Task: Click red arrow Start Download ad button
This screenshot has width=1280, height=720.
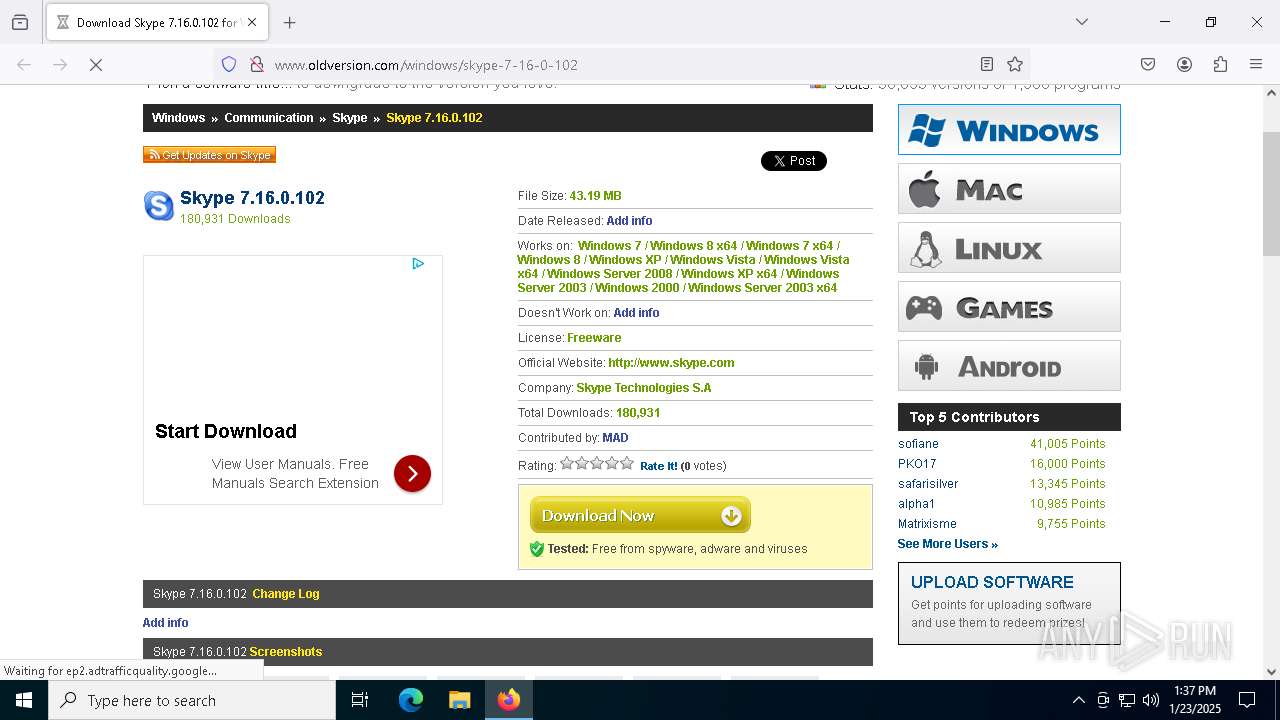Action: click(x=412, y=474)
